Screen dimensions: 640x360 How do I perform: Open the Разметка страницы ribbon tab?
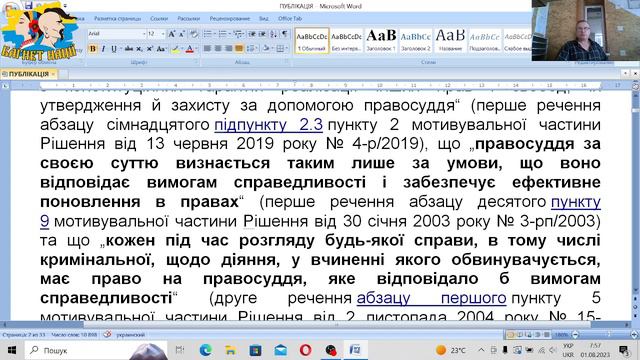[117, 19]
